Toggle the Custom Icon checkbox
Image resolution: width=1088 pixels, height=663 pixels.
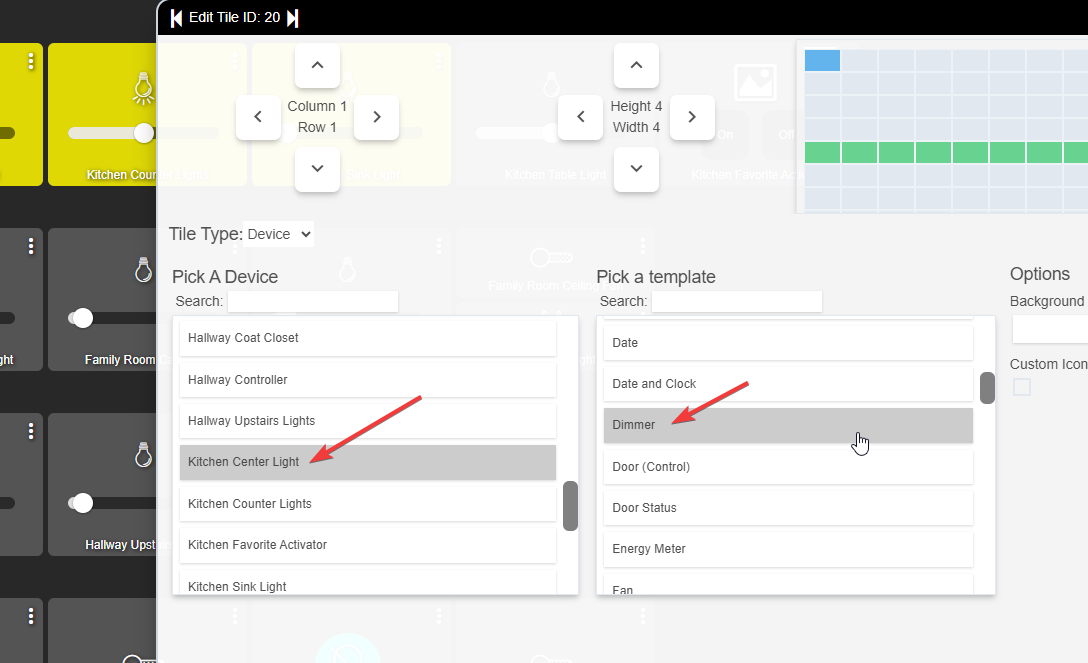pyautogui.click(x=1021, y=387)
